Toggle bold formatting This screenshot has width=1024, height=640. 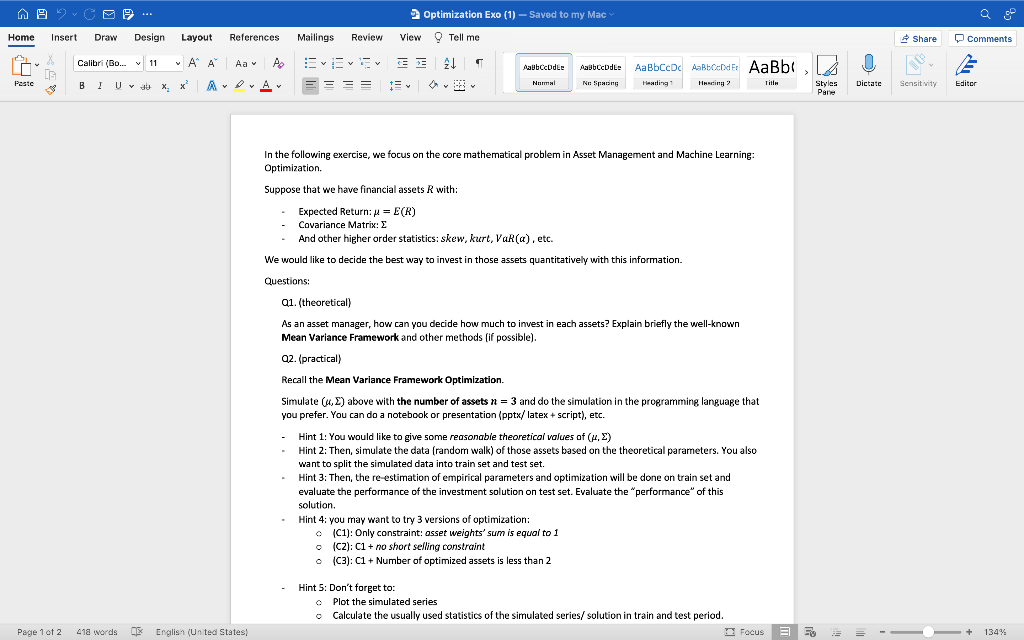82,85
